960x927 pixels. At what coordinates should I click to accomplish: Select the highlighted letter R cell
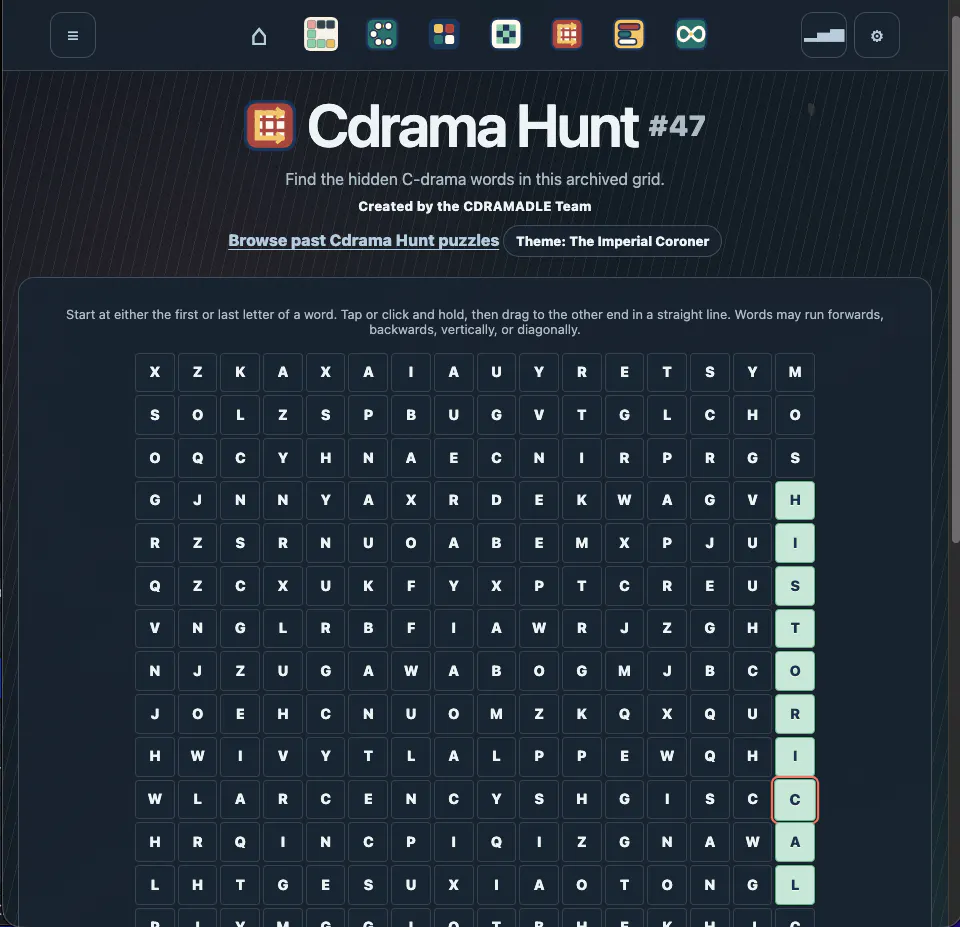(x=795, y=714)
